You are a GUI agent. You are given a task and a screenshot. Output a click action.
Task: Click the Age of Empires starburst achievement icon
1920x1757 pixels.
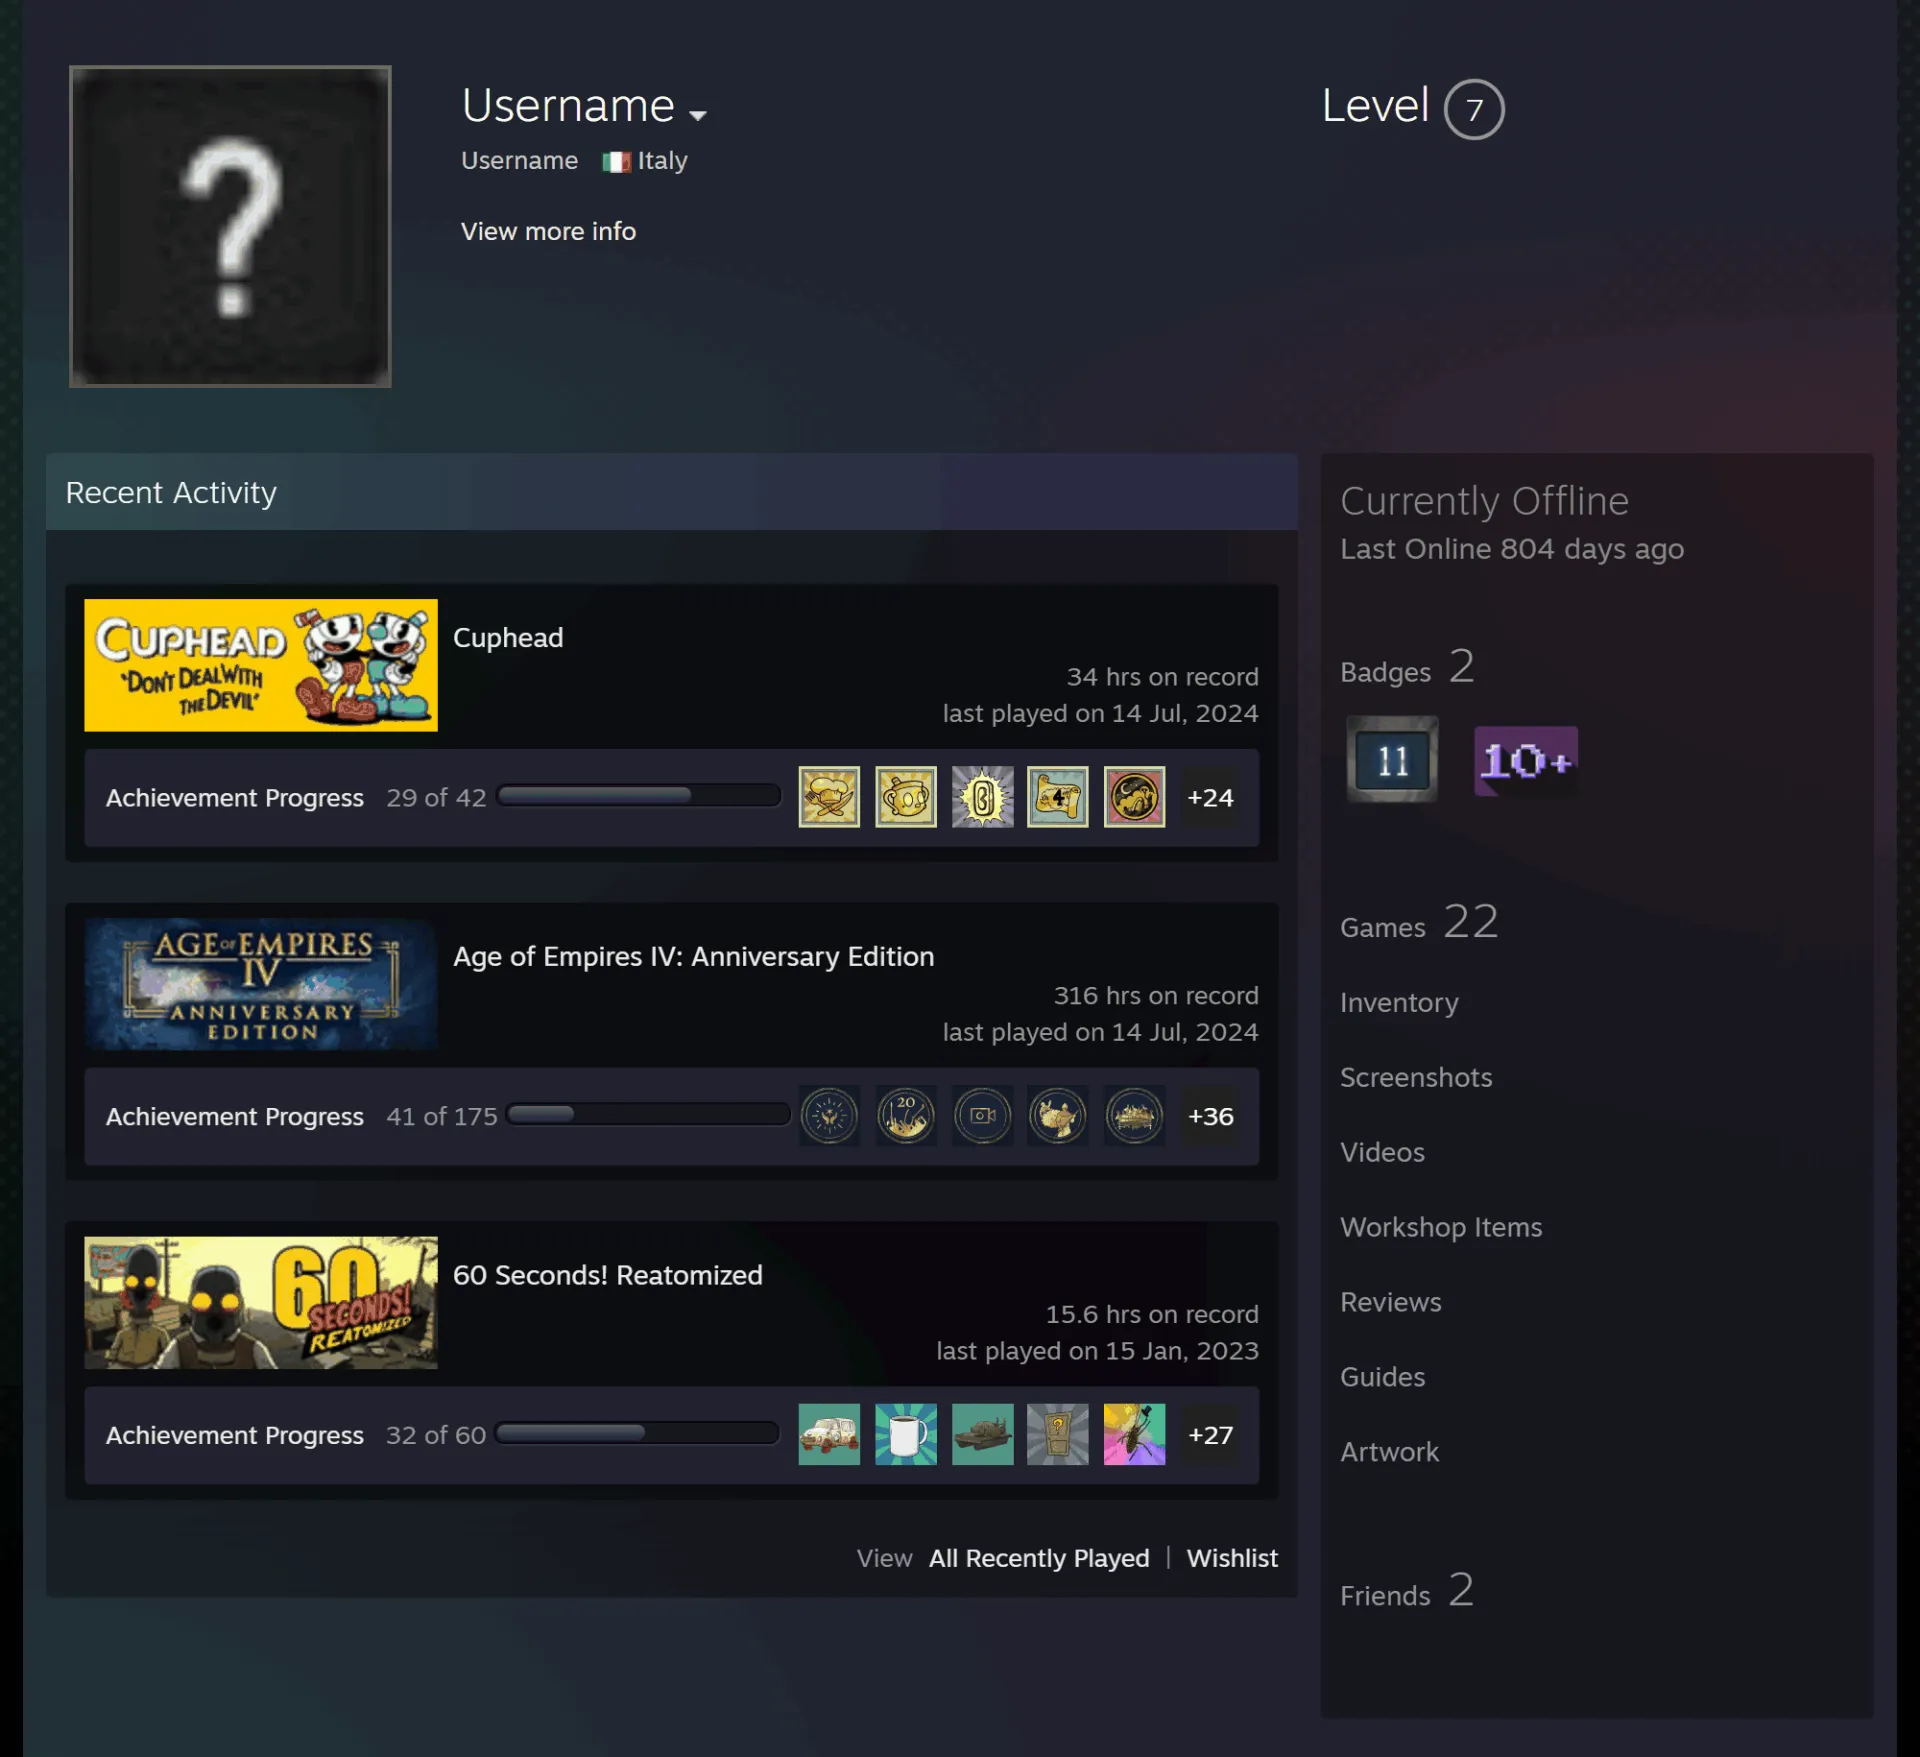click(x=829, y=1115)
